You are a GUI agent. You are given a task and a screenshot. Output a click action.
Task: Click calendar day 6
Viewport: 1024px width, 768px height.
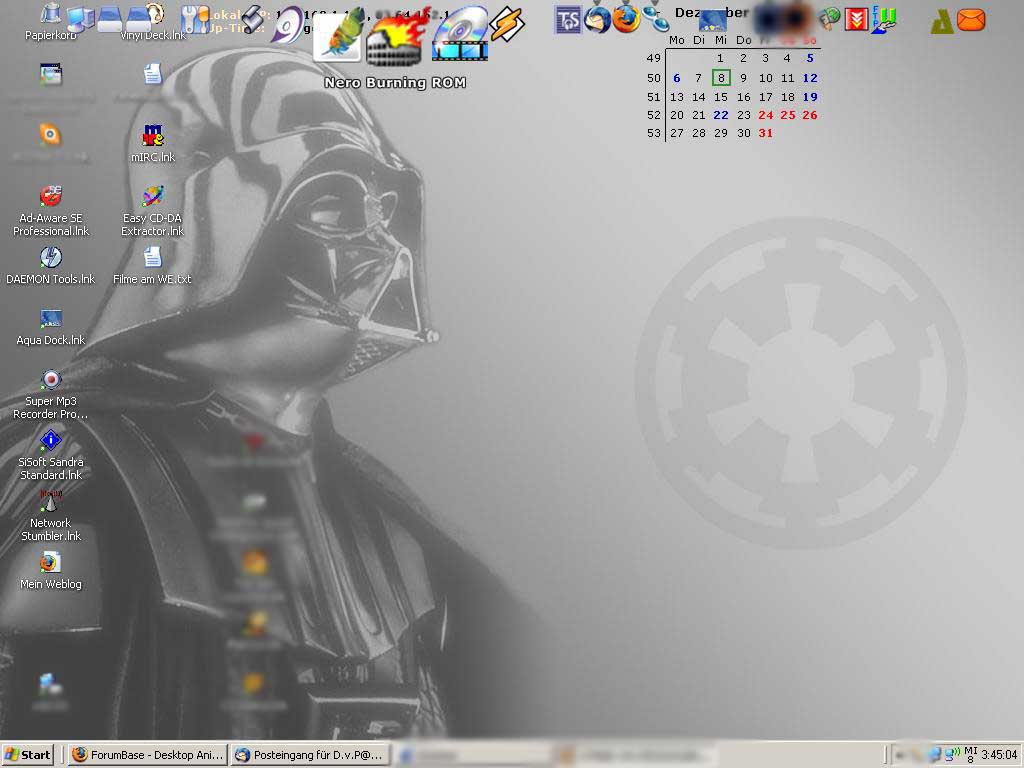click(677, 78)
